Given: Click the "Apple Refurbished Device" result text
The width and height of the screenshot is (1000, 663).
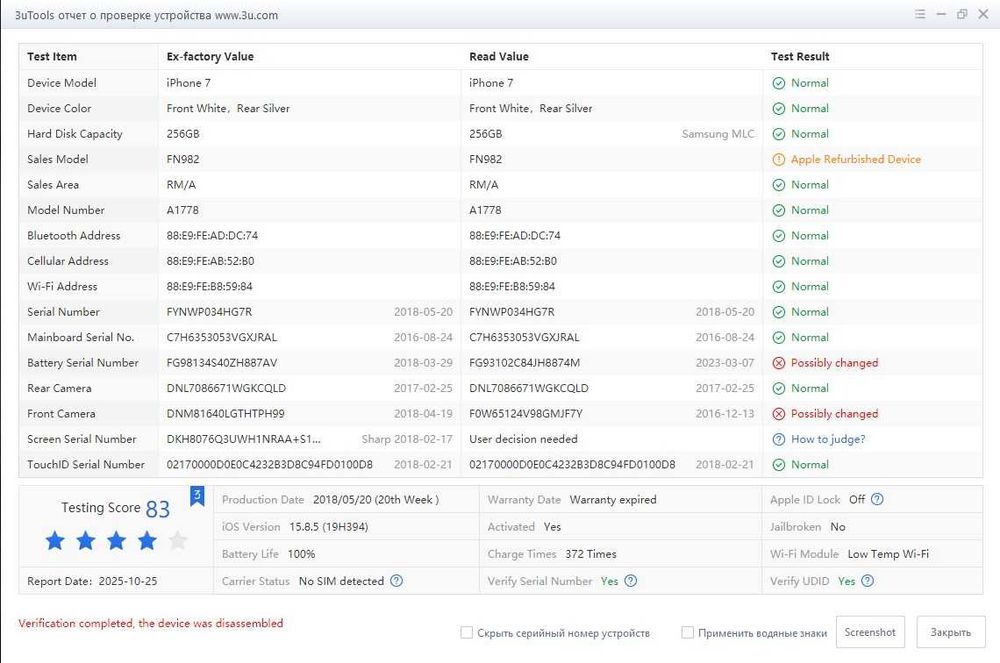Looking at the screenshot, I should tap(855, 159).
